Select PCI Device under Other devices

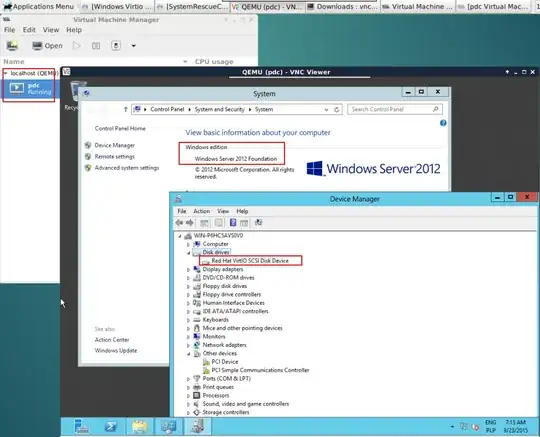[225, 362]
